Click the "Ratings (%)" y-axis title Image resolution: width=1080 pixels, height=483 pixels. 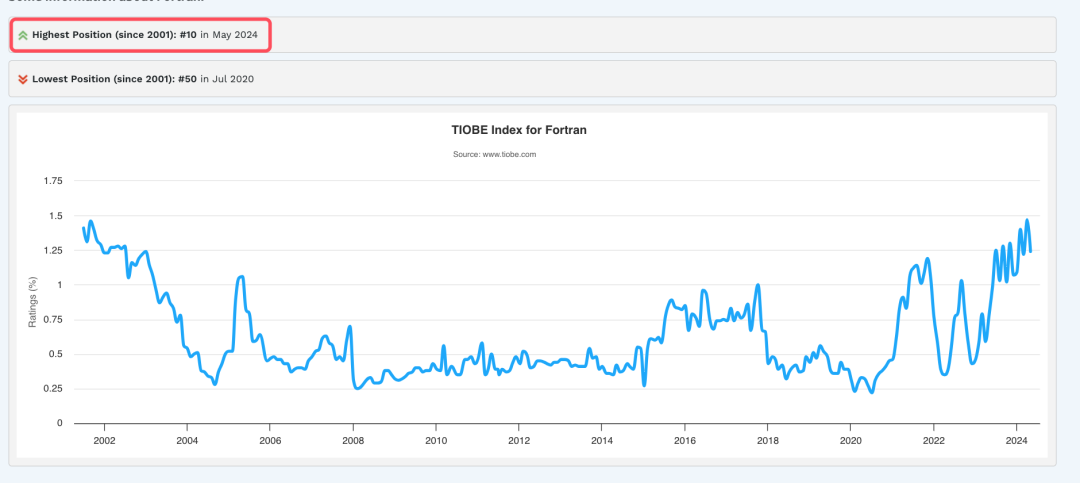click(32, 302)
